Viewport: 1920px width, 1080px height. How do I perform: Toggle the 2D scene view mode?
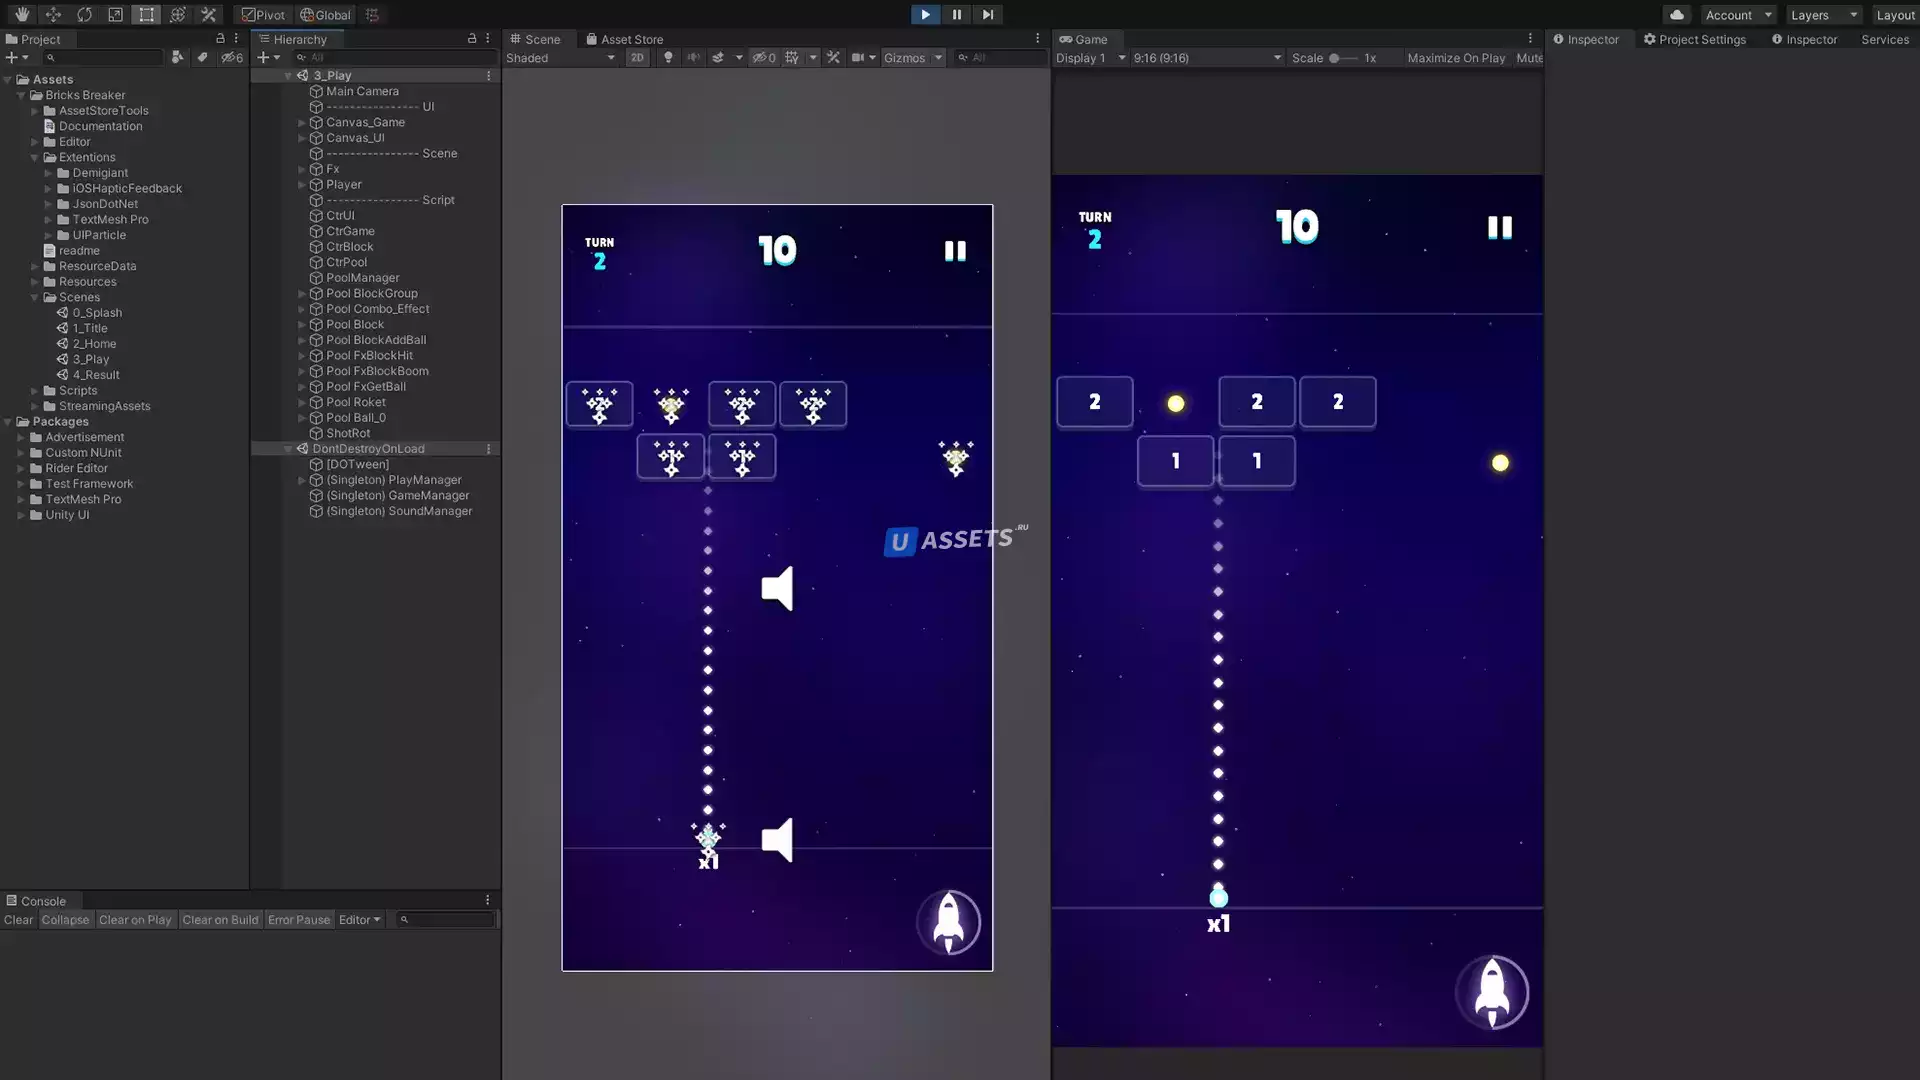637,58
